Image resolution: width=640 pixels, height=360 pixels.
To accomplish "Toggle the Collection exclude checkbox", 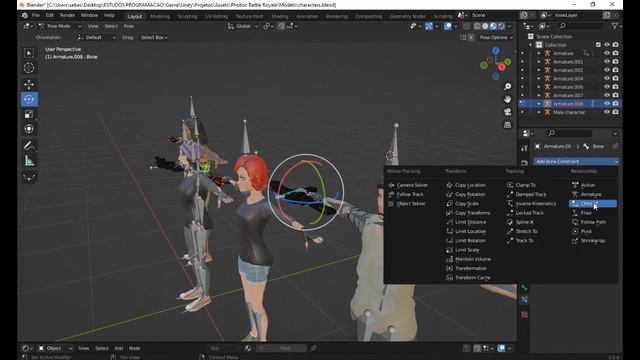I will (x=598, y=45).
